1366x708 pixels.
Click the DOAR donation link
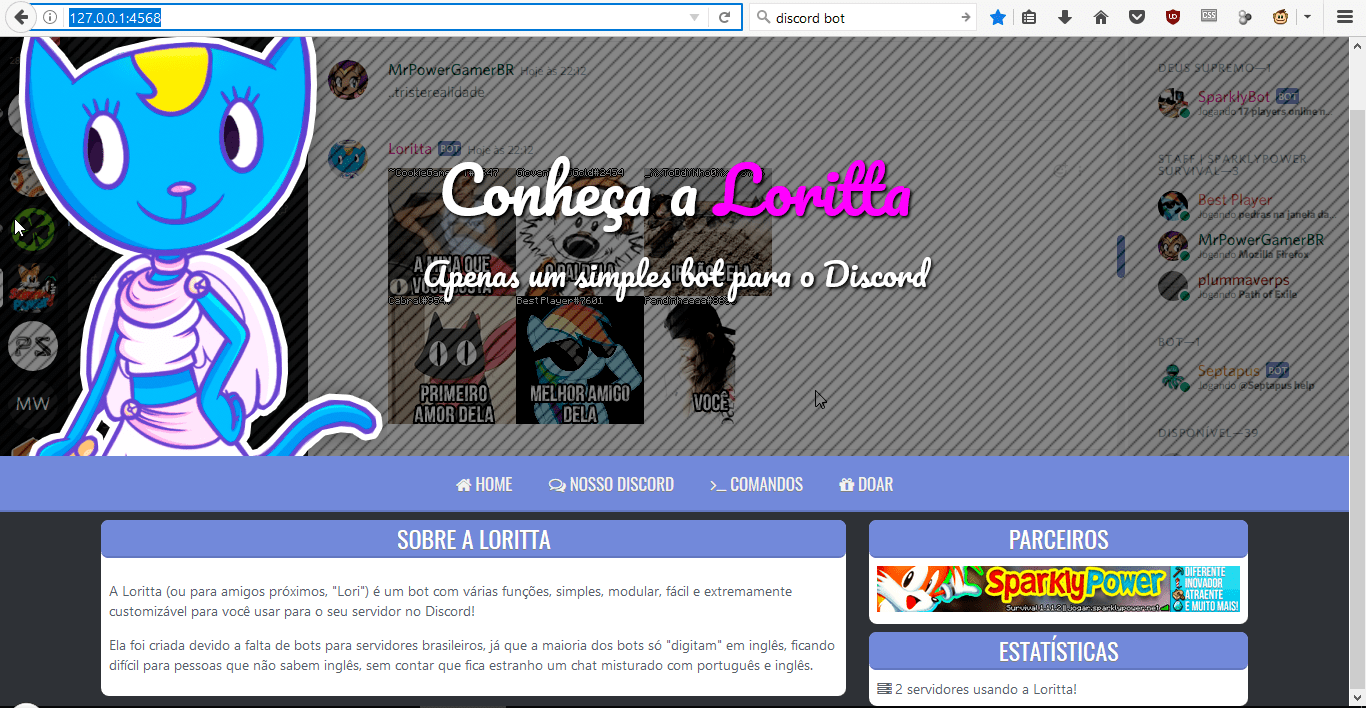[866, 485]
